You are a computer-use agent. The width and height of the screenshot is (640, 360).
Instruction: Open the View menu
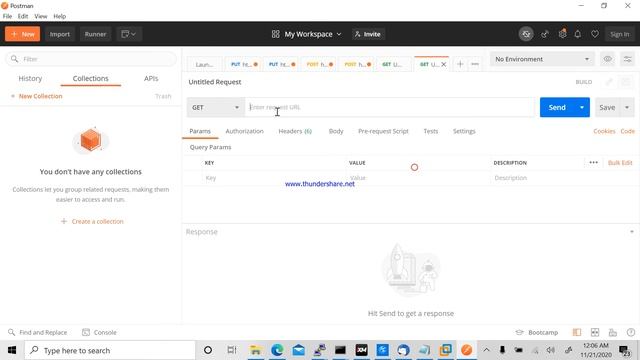[x=41, y=16]
